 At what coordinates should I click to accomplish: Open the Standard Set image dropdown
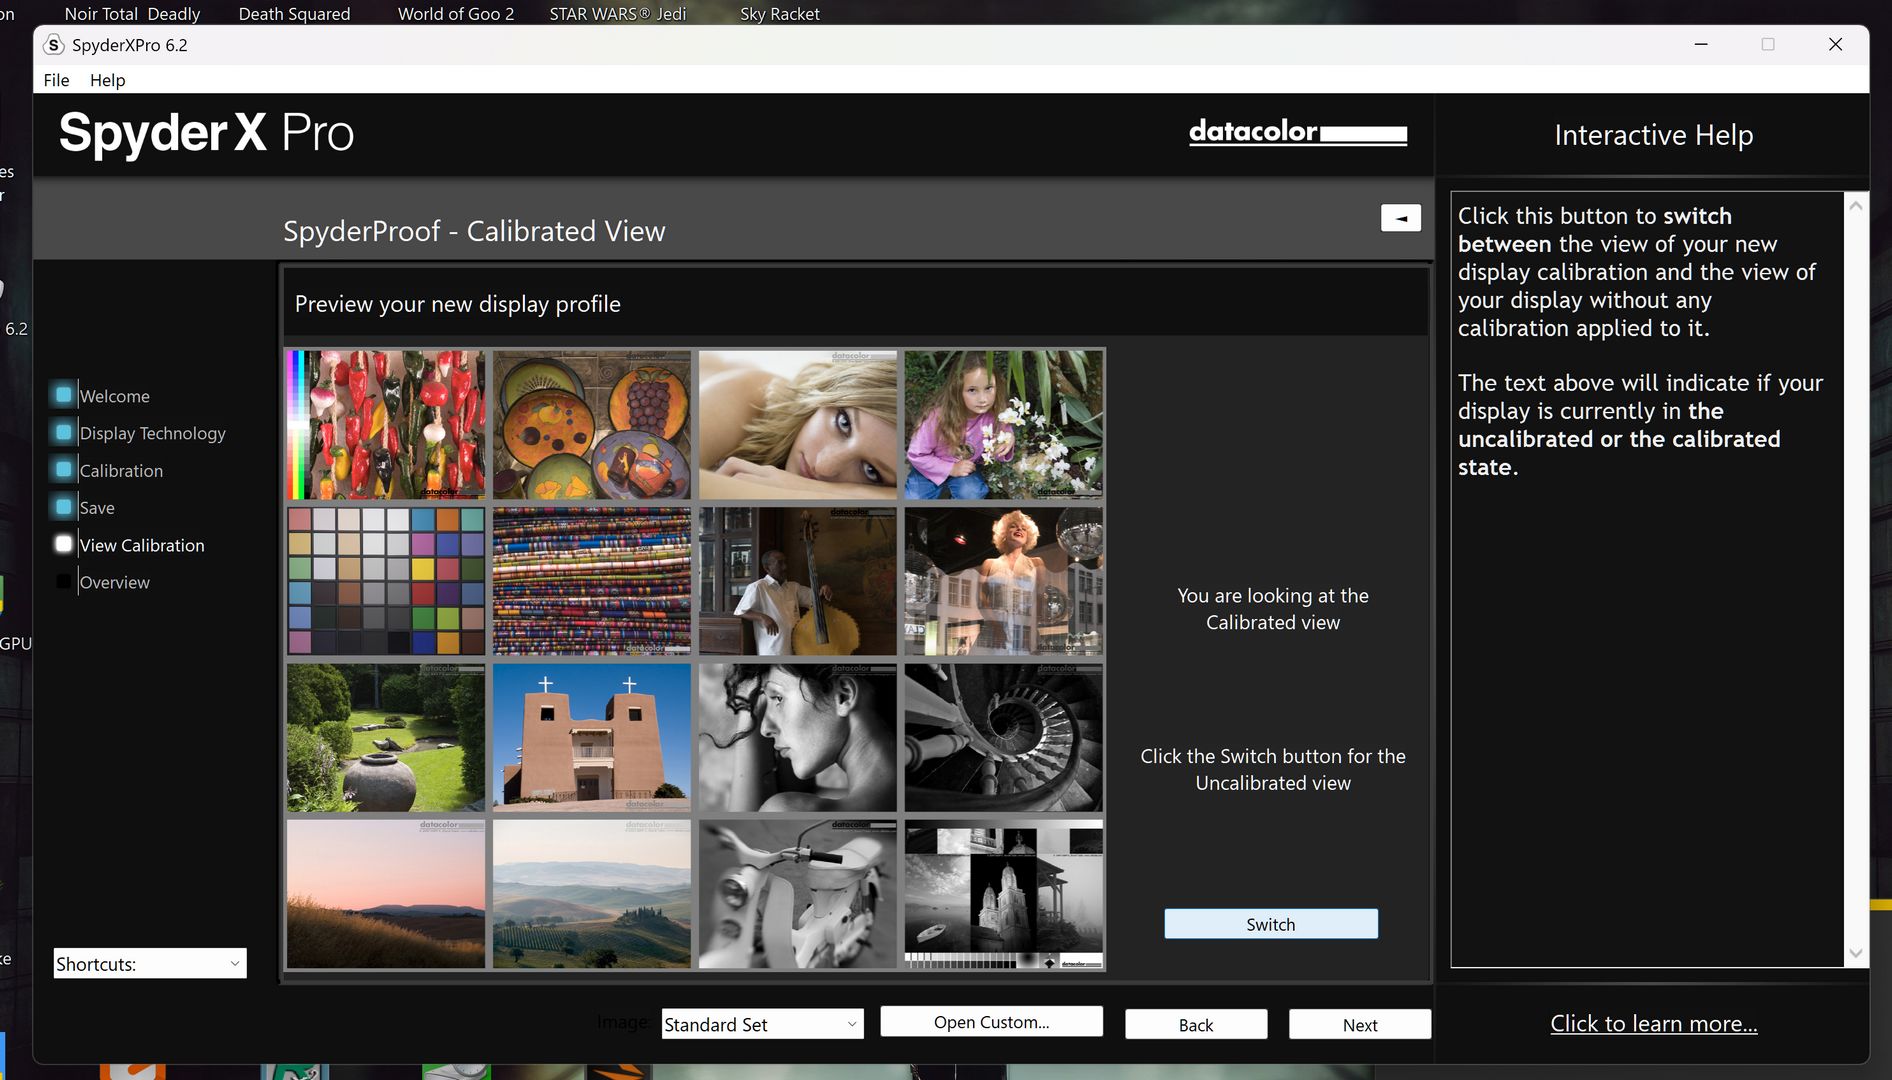[x=762, y=1024]
